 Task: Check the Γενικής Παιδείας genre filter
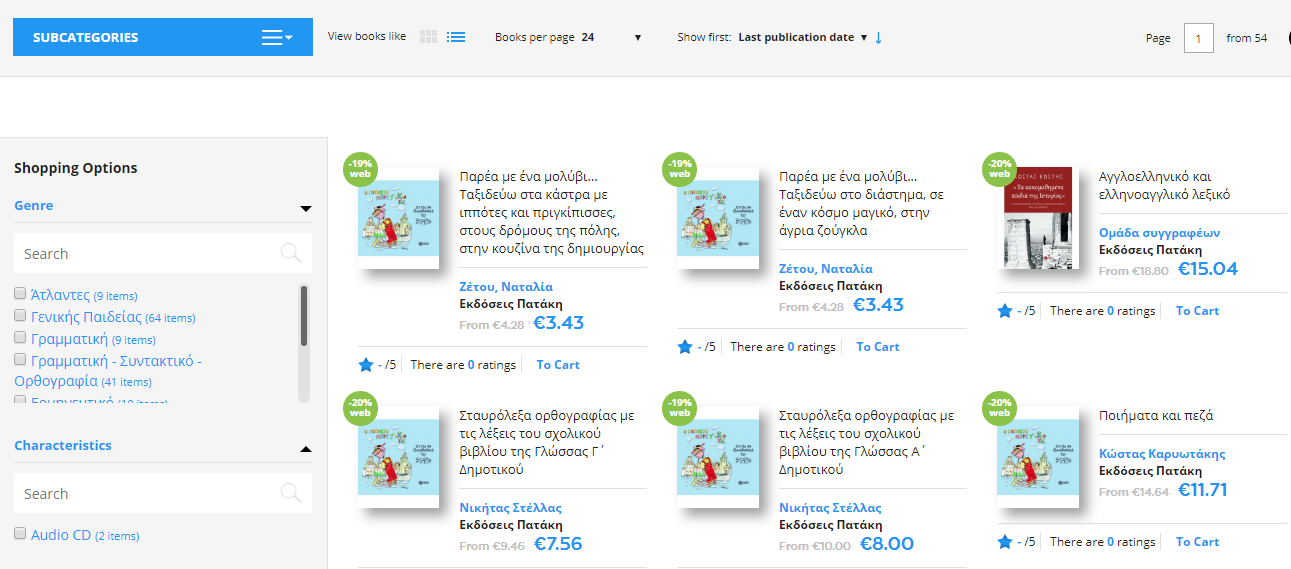[x=20, y=316]
